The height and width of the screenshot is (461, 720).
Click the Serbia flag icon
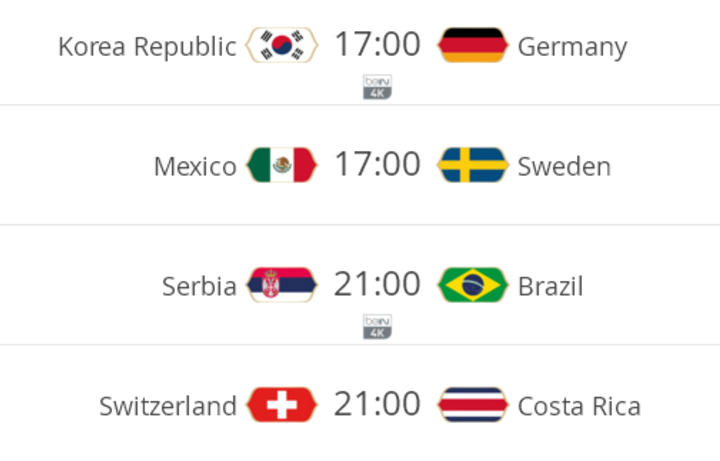click(281, 285)
